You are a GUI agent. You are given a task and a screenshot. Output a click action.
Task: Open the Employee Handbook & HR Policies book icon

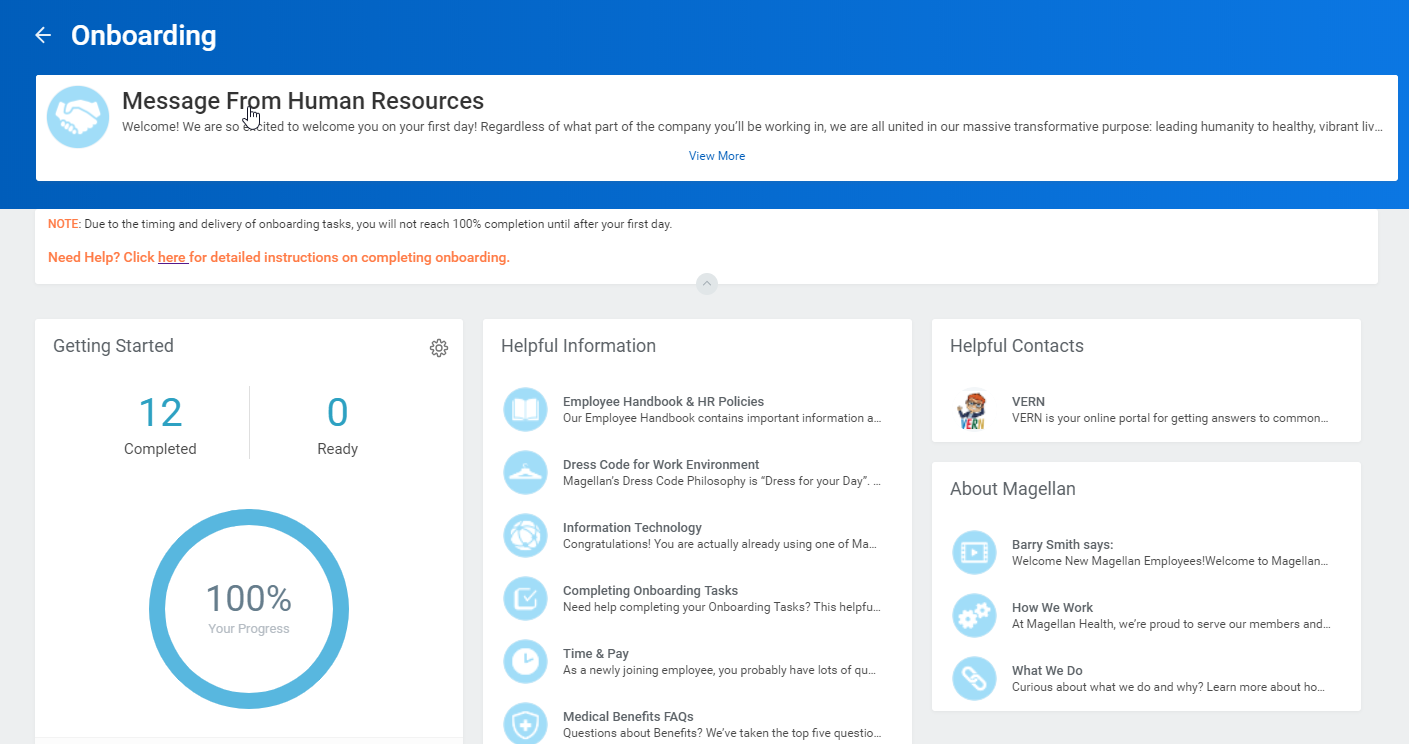[x=525, y=409]
